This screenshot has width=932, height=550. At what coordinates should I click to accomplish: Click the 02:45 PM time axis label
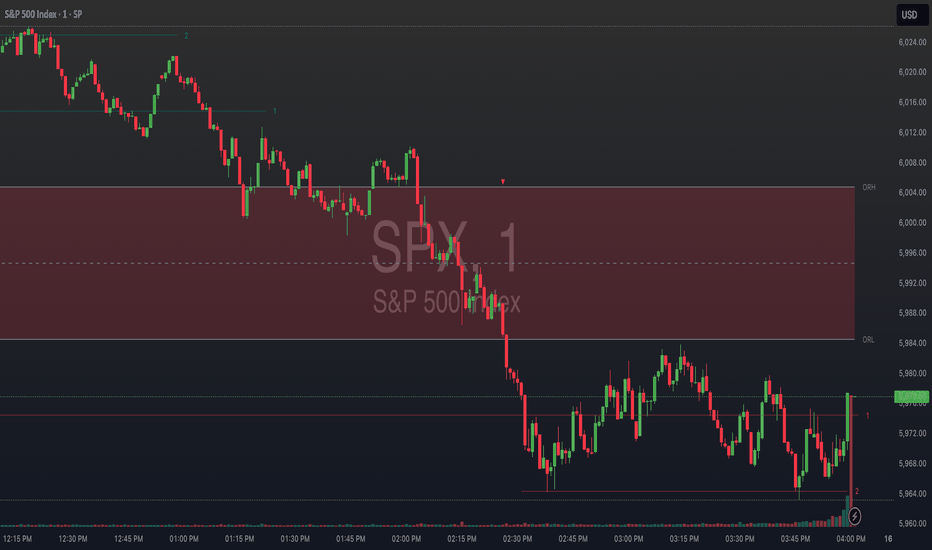point(573,539)
